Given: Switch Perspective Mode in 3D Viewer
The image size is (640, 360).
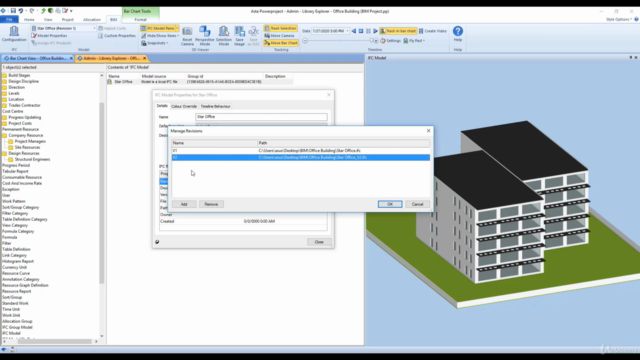Looking at the screenshot, I should pos(205,36).
